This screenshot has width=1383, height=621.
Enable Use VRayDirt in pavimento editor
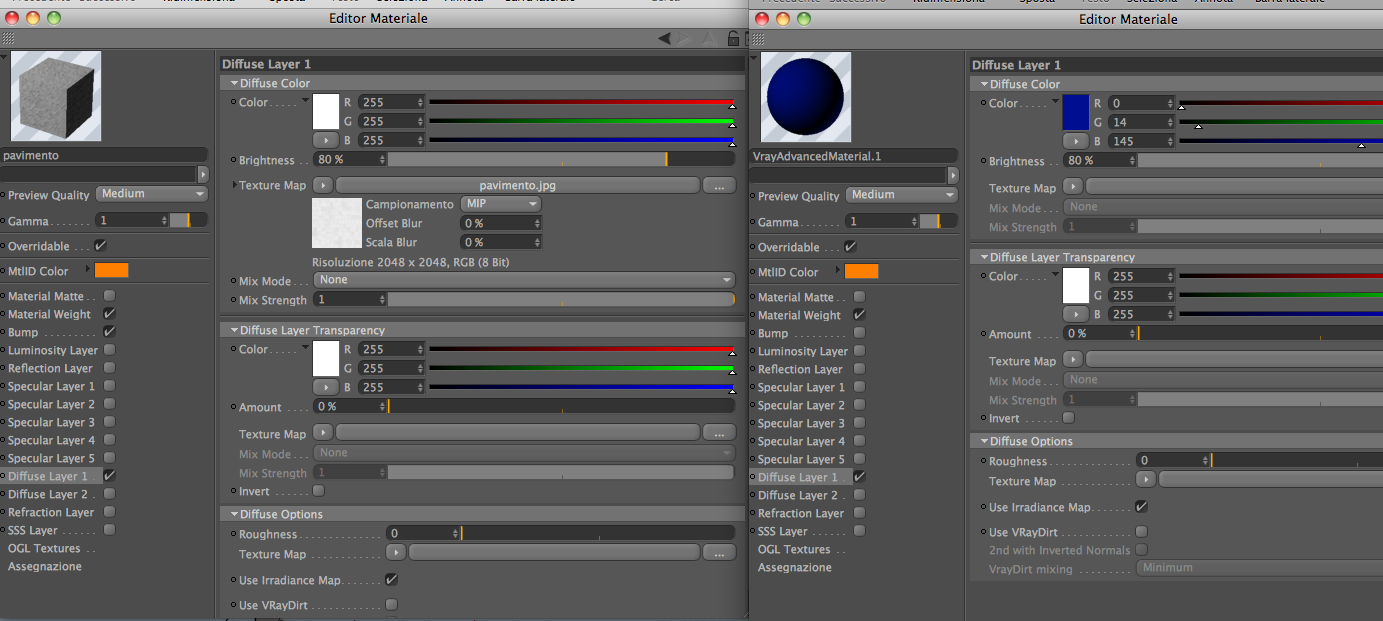(x=391, y=605)
